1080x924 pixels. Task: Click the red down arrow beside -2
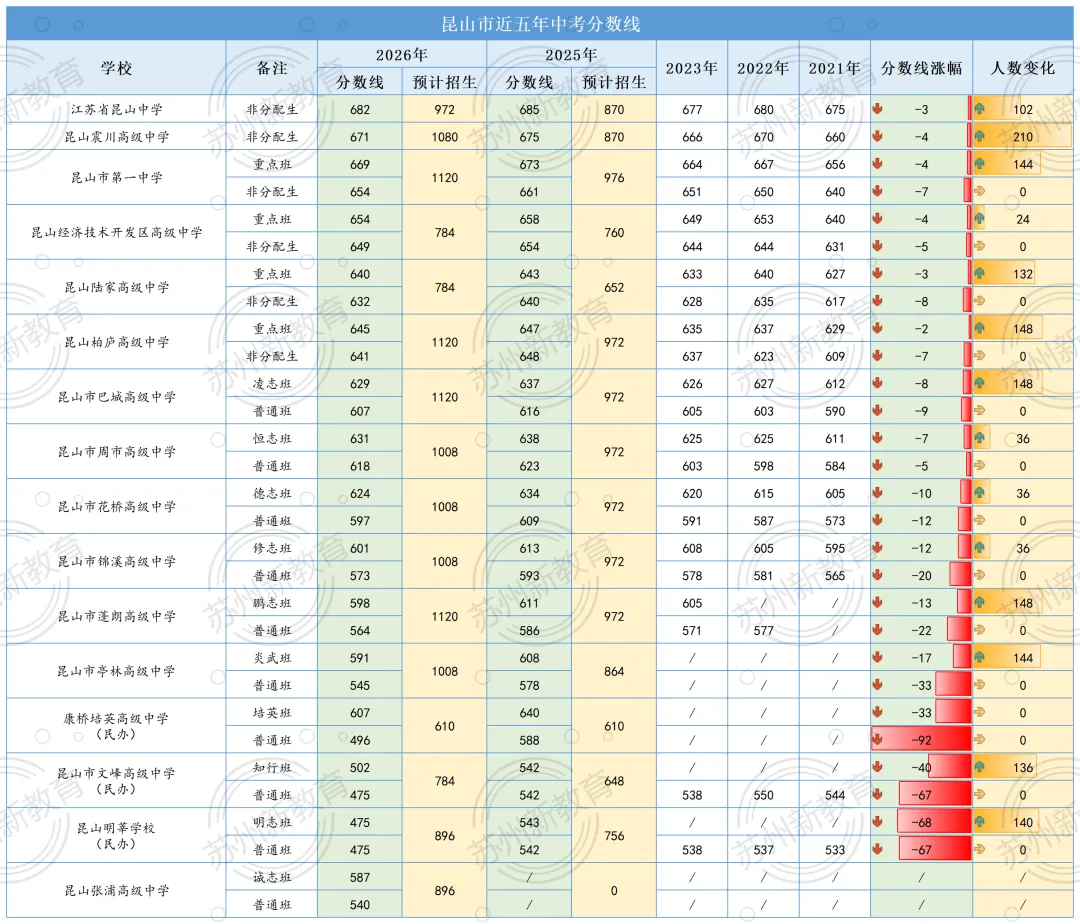[x=878, y=328]
